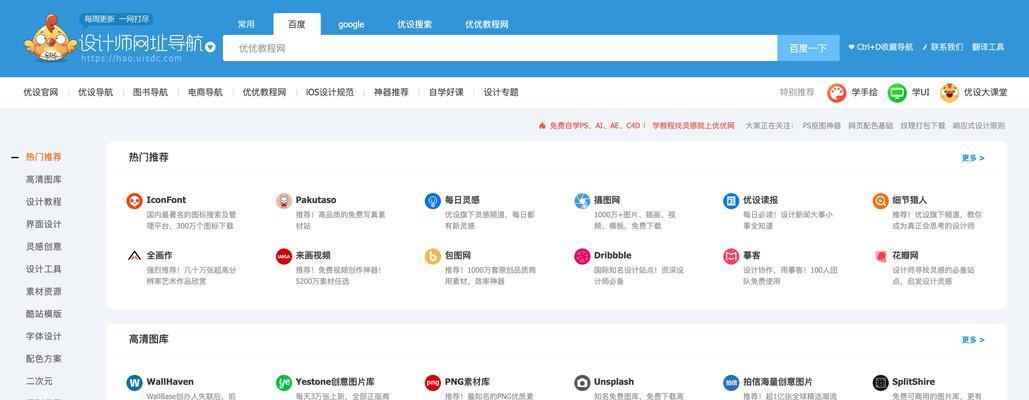Open 网页配色基础 trending link
Viewport: 1029px width, 400px height.
pos(871,125)
